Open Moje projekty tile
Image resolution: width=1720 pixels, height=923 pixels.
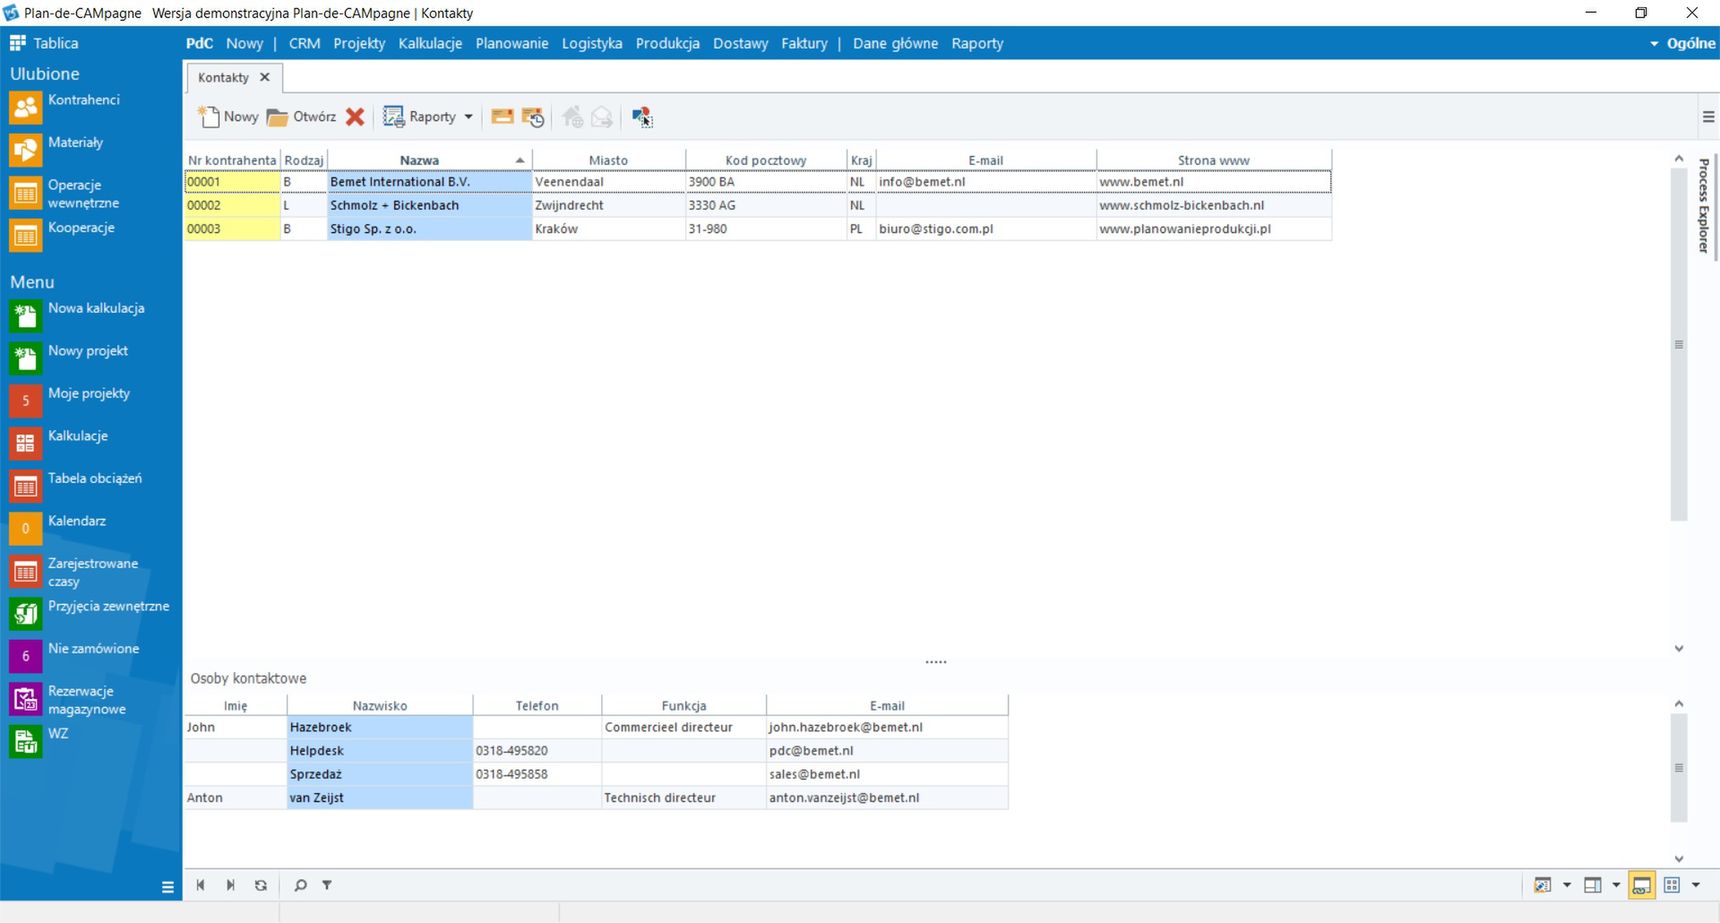pyautogui.click(x=70, y=401)
